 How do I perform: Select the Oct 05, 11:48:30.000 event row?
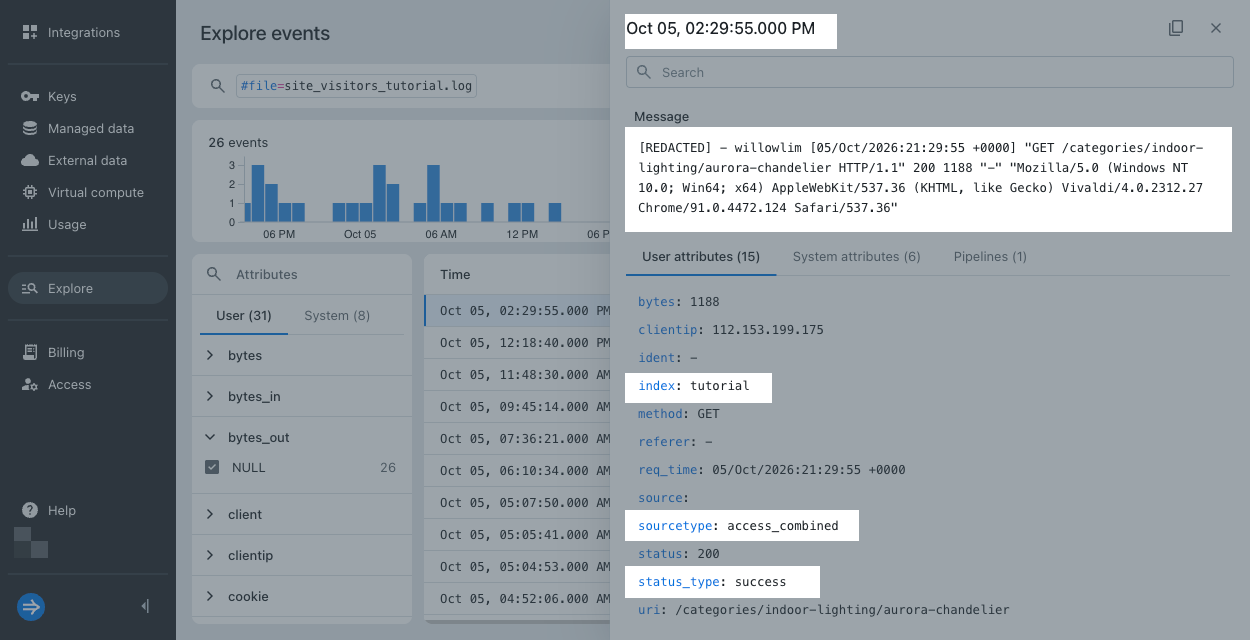point(517,375)
